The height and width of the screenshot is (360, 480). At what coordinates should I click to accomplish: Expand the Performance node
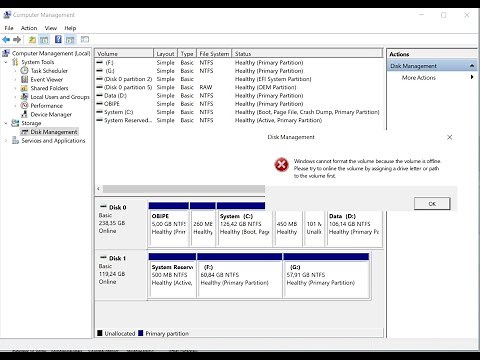15,106
